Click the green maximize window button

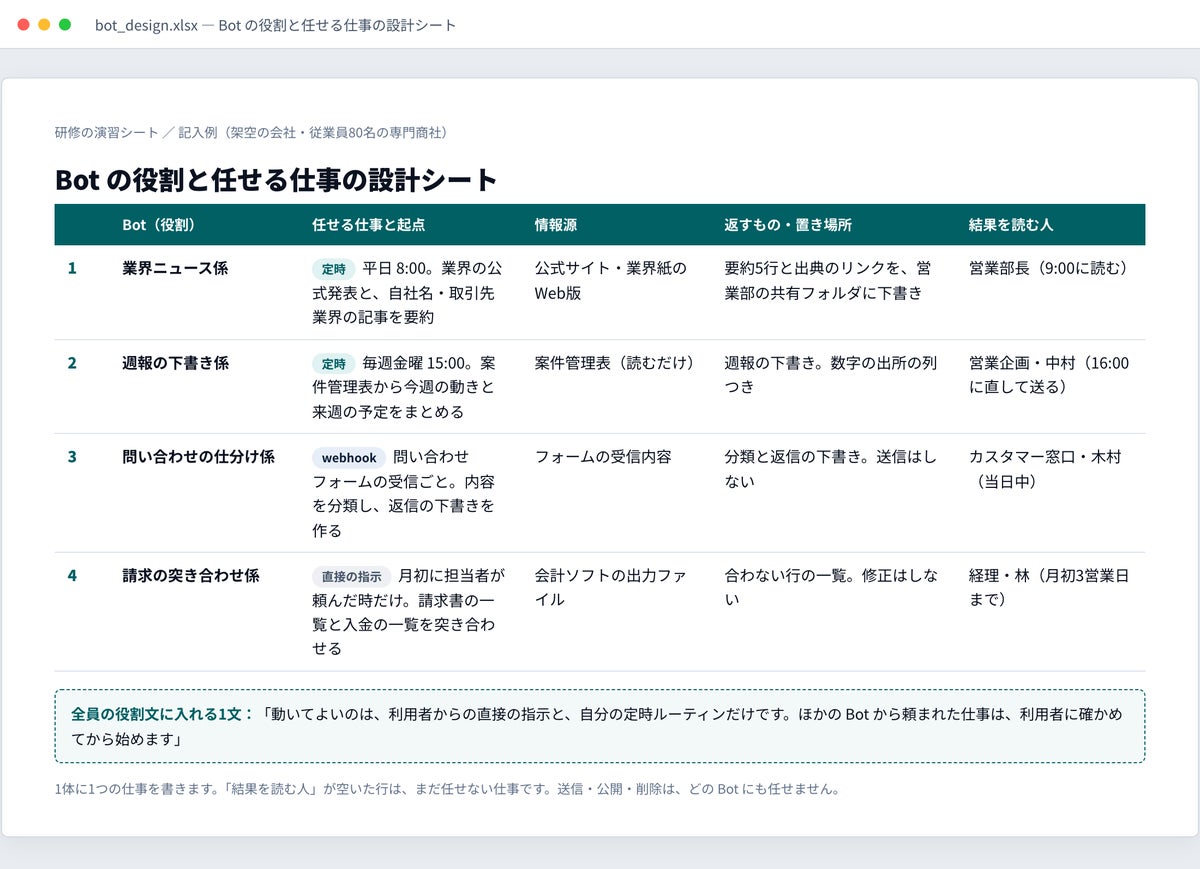click(65, 24)
